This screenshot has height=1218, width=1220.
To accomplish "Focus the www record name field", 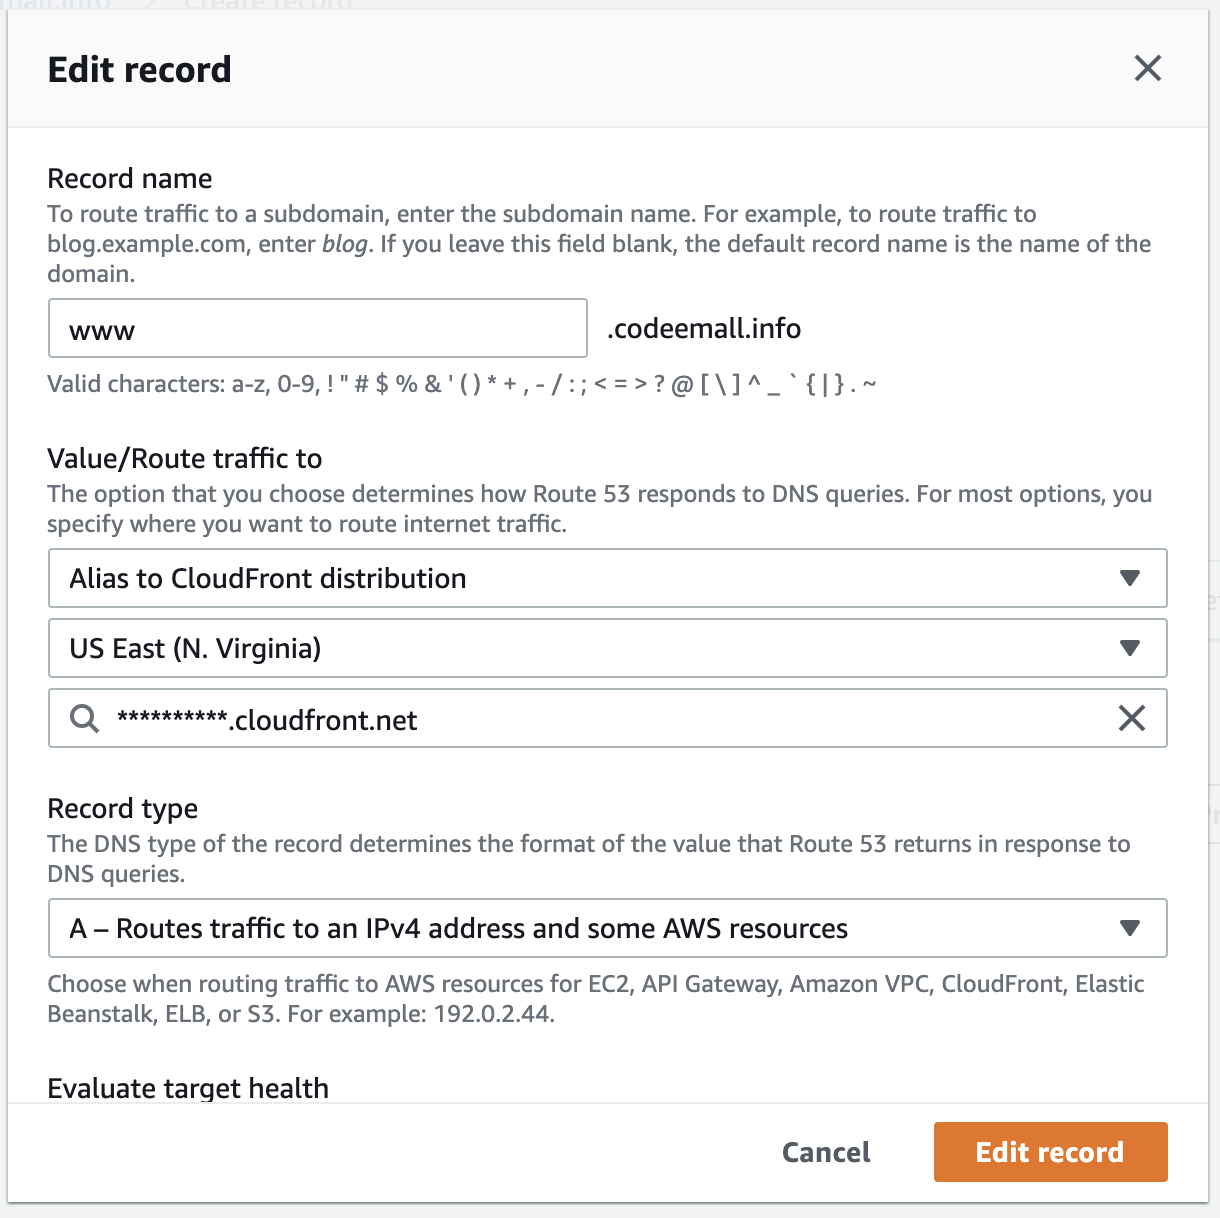I will point(318,328).
